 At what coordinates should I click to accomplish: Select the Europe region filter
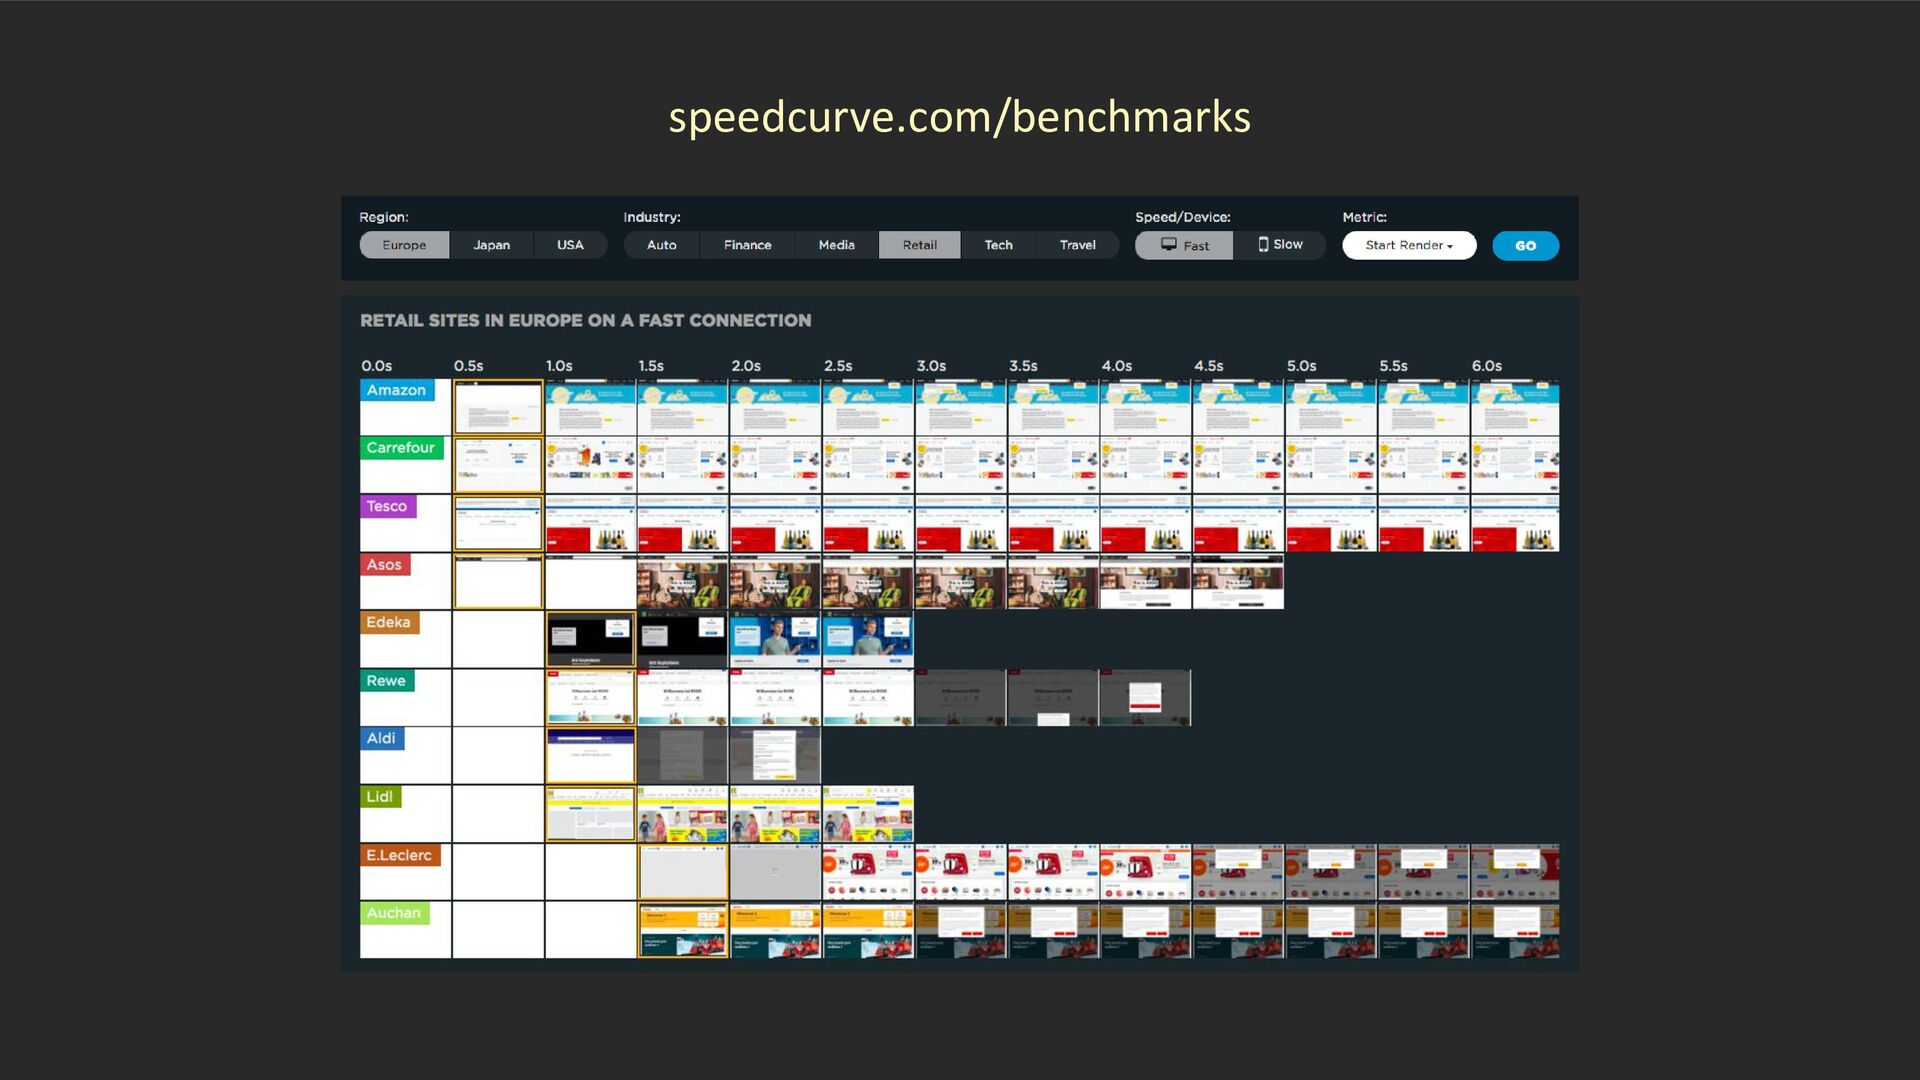point(404,245)
